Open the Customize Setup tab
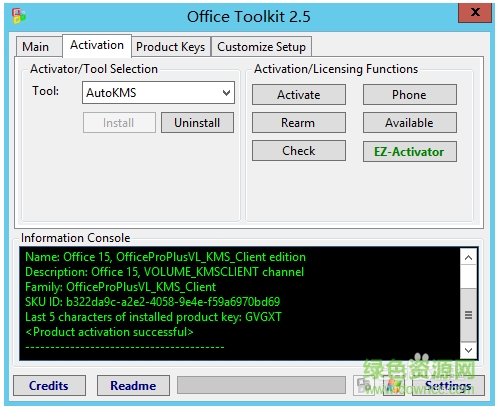 click(261, 47)
